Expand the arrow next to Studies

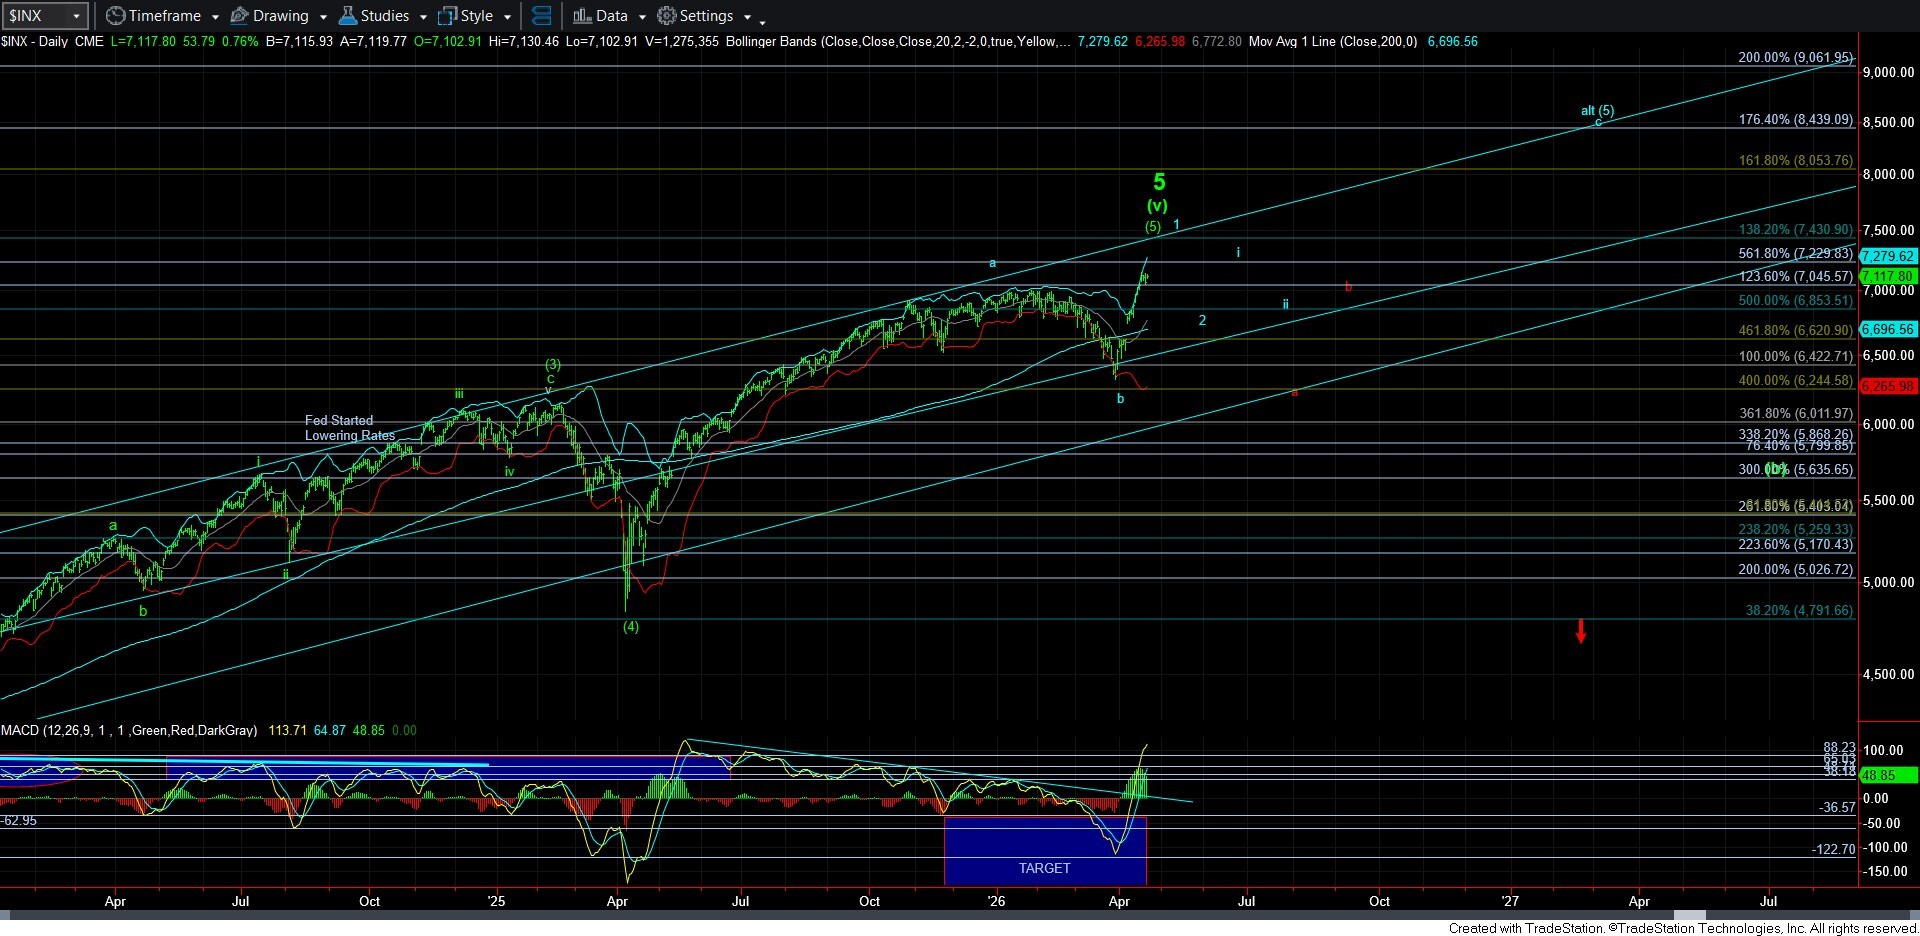pos(423,17)
